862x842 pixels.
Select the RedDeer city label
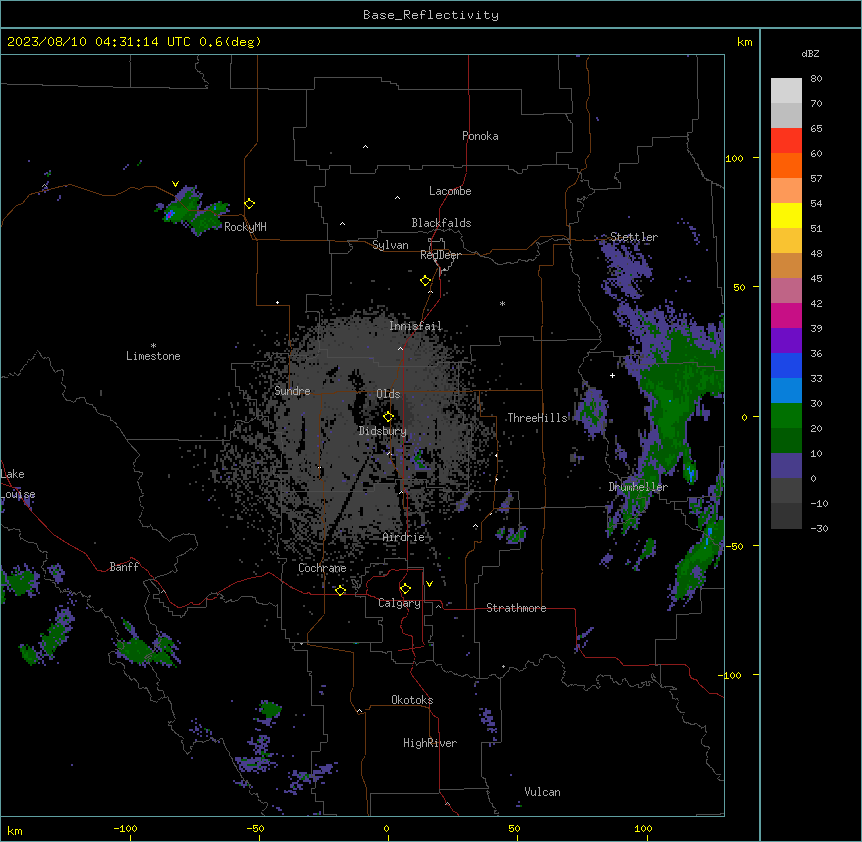(440, 255)
